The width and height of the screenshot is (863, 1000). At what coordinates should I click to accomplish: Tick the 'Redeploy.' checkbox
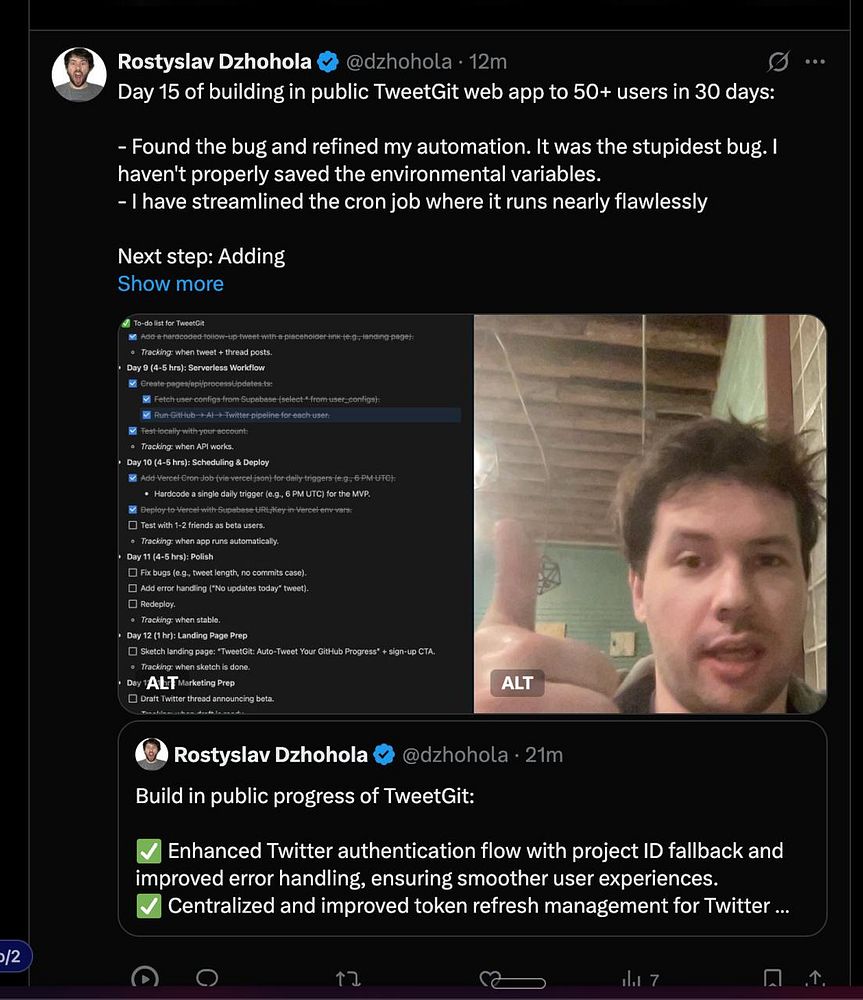click(132, 604)
